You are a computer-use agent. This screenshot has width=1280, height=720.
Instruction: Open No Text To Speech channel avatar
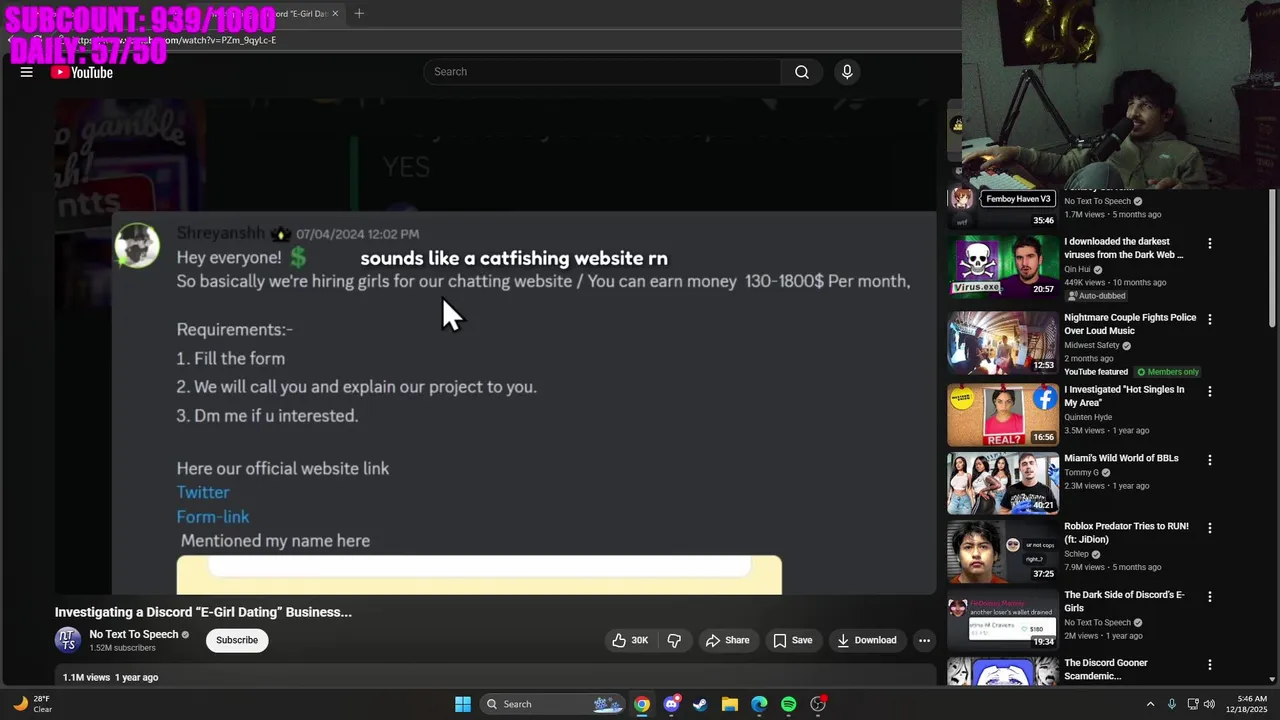(68, 640)
